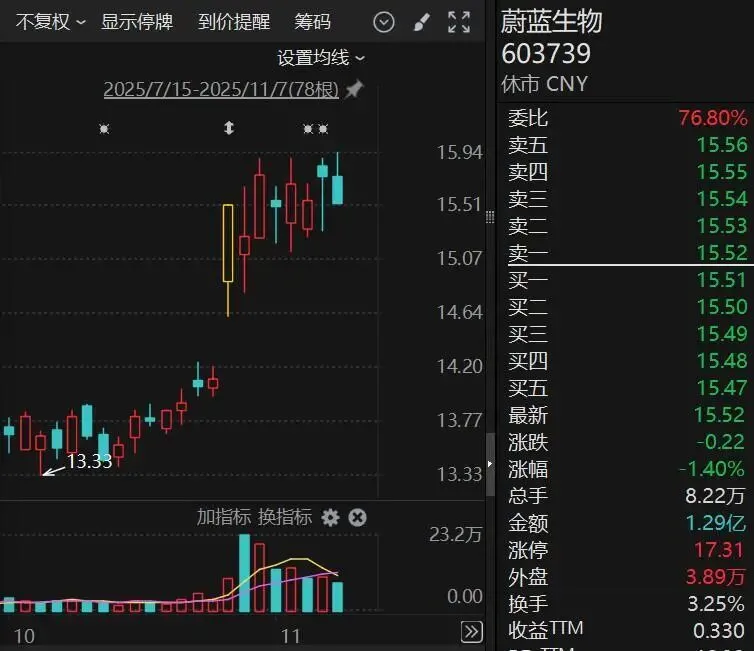Image resolution: width=754 pixels, height=651 pixels.
Task: Click the 2025/7/15-2025/11/7 date range link
Action: [222, 90]
